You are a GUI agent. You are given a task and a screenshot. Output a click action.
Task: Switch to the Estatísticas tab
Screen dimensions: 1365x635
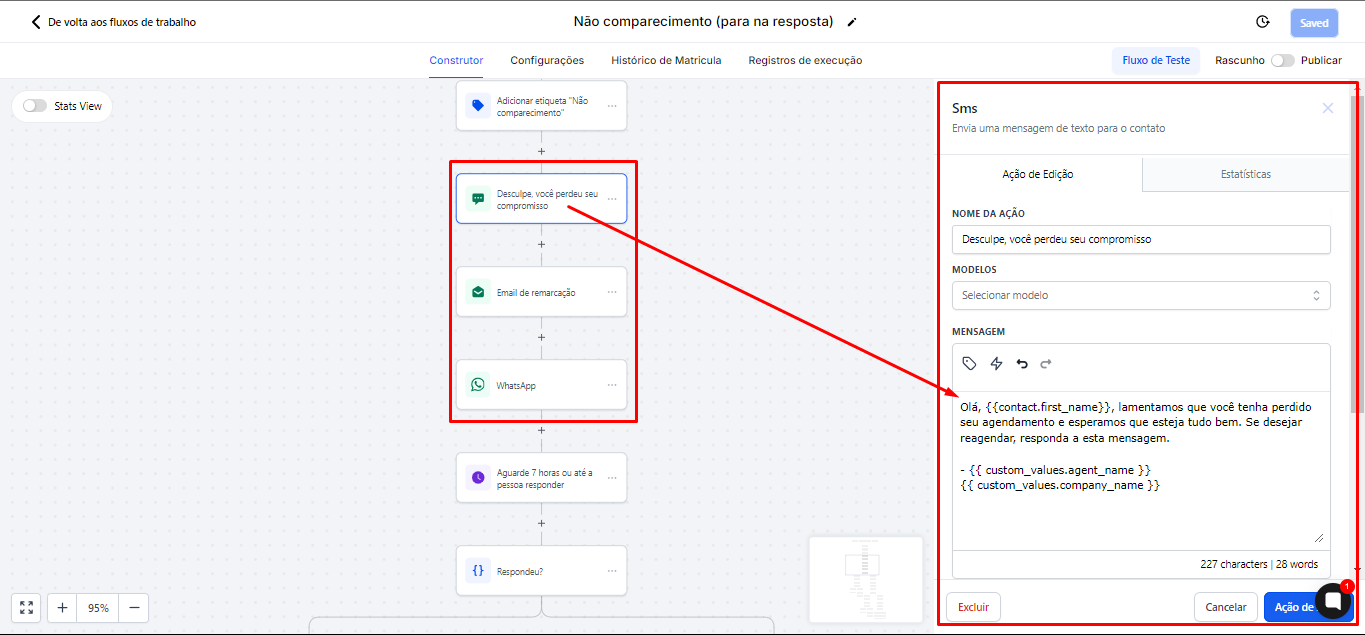pyautogui.click(x=1245, y=174)
